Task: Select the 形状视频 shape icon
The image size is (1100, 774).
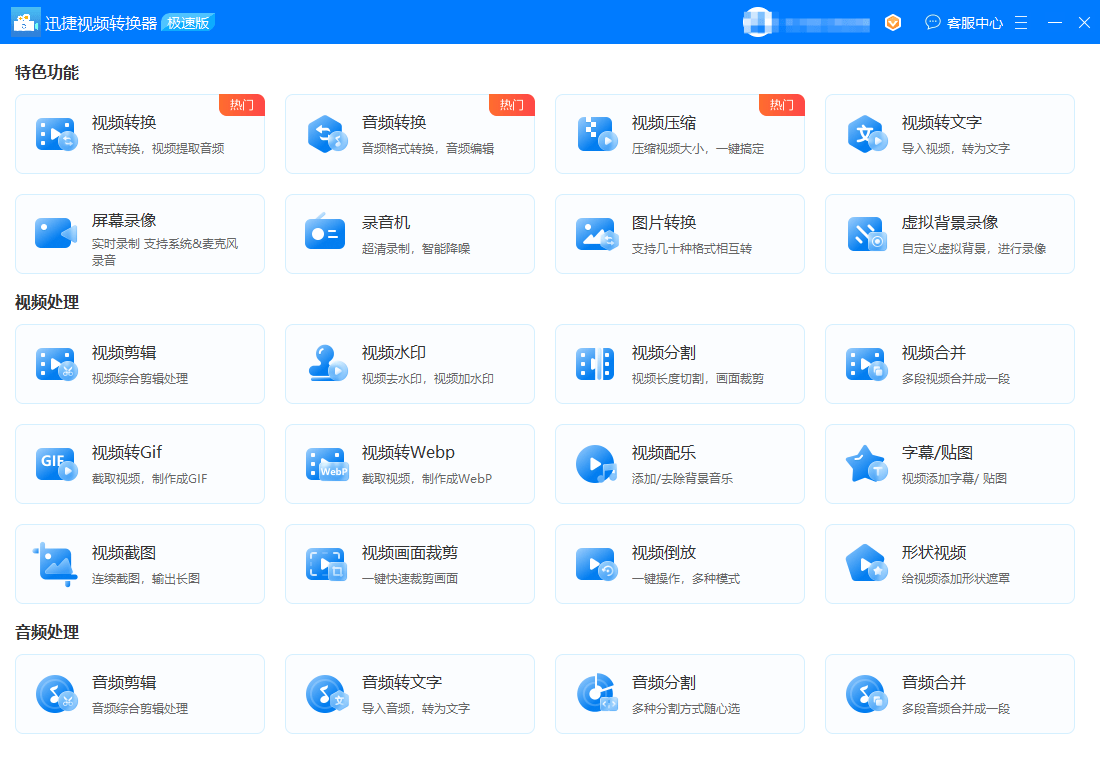Action: click(867, 563)
